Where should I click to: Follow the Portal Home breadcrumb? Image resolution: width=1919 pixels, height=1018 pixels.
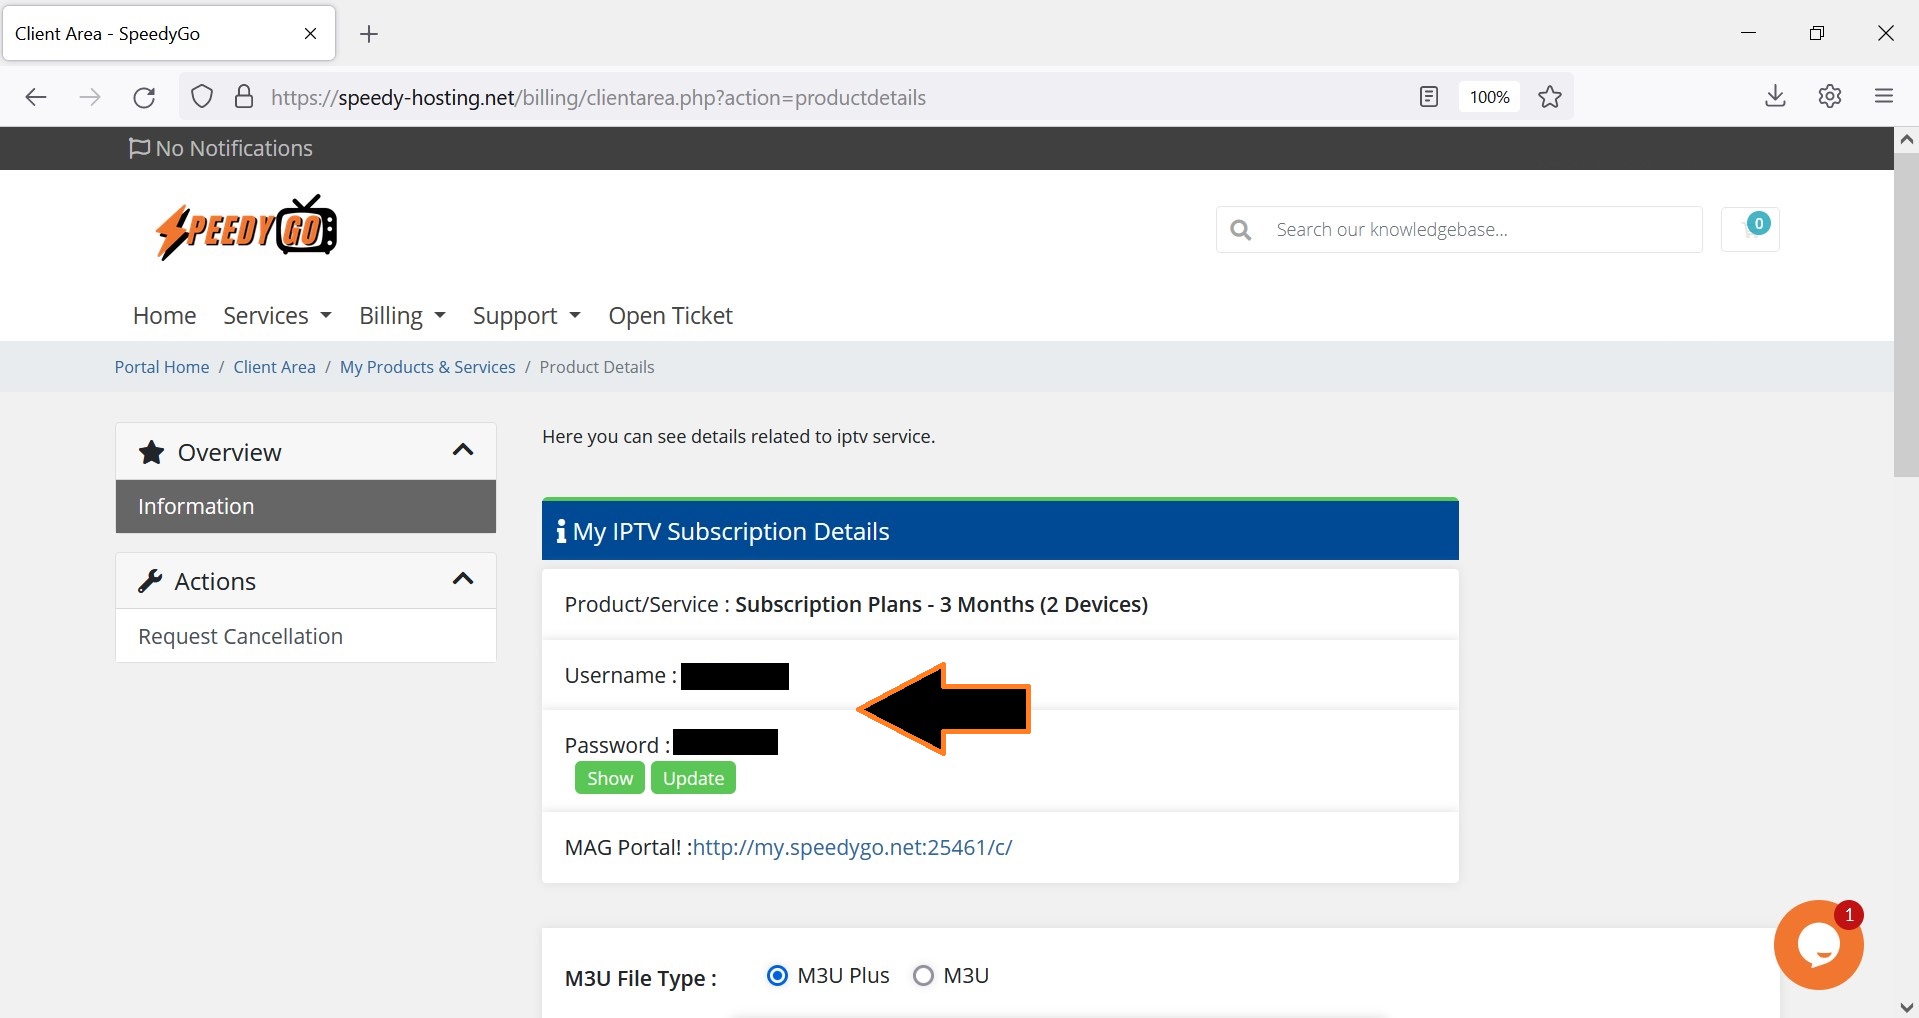[x=162, y=367]
